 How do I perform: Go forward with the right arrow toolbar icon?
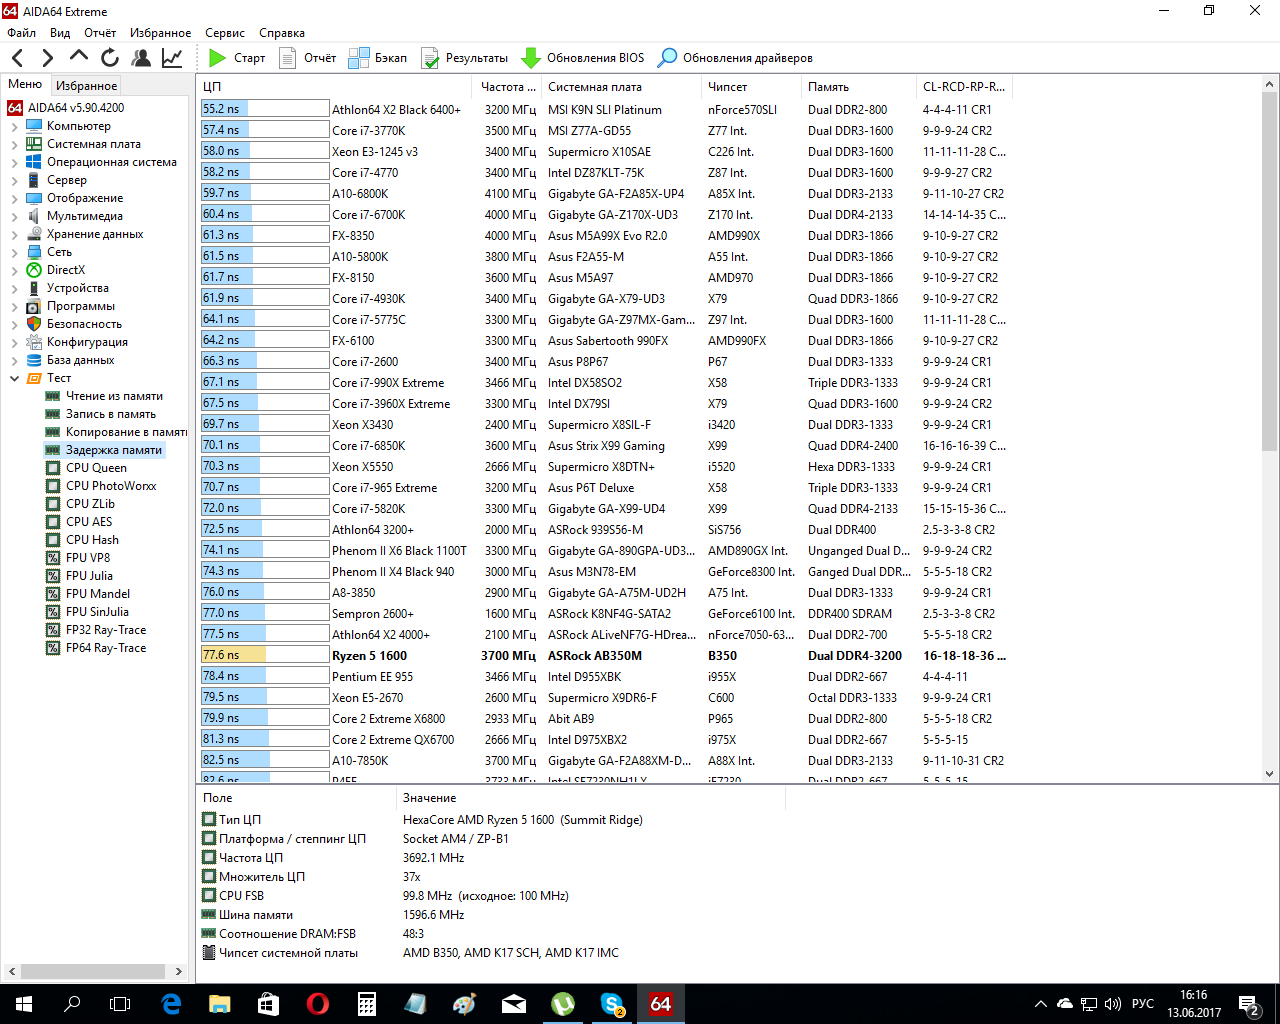click(x=47, y=58)
